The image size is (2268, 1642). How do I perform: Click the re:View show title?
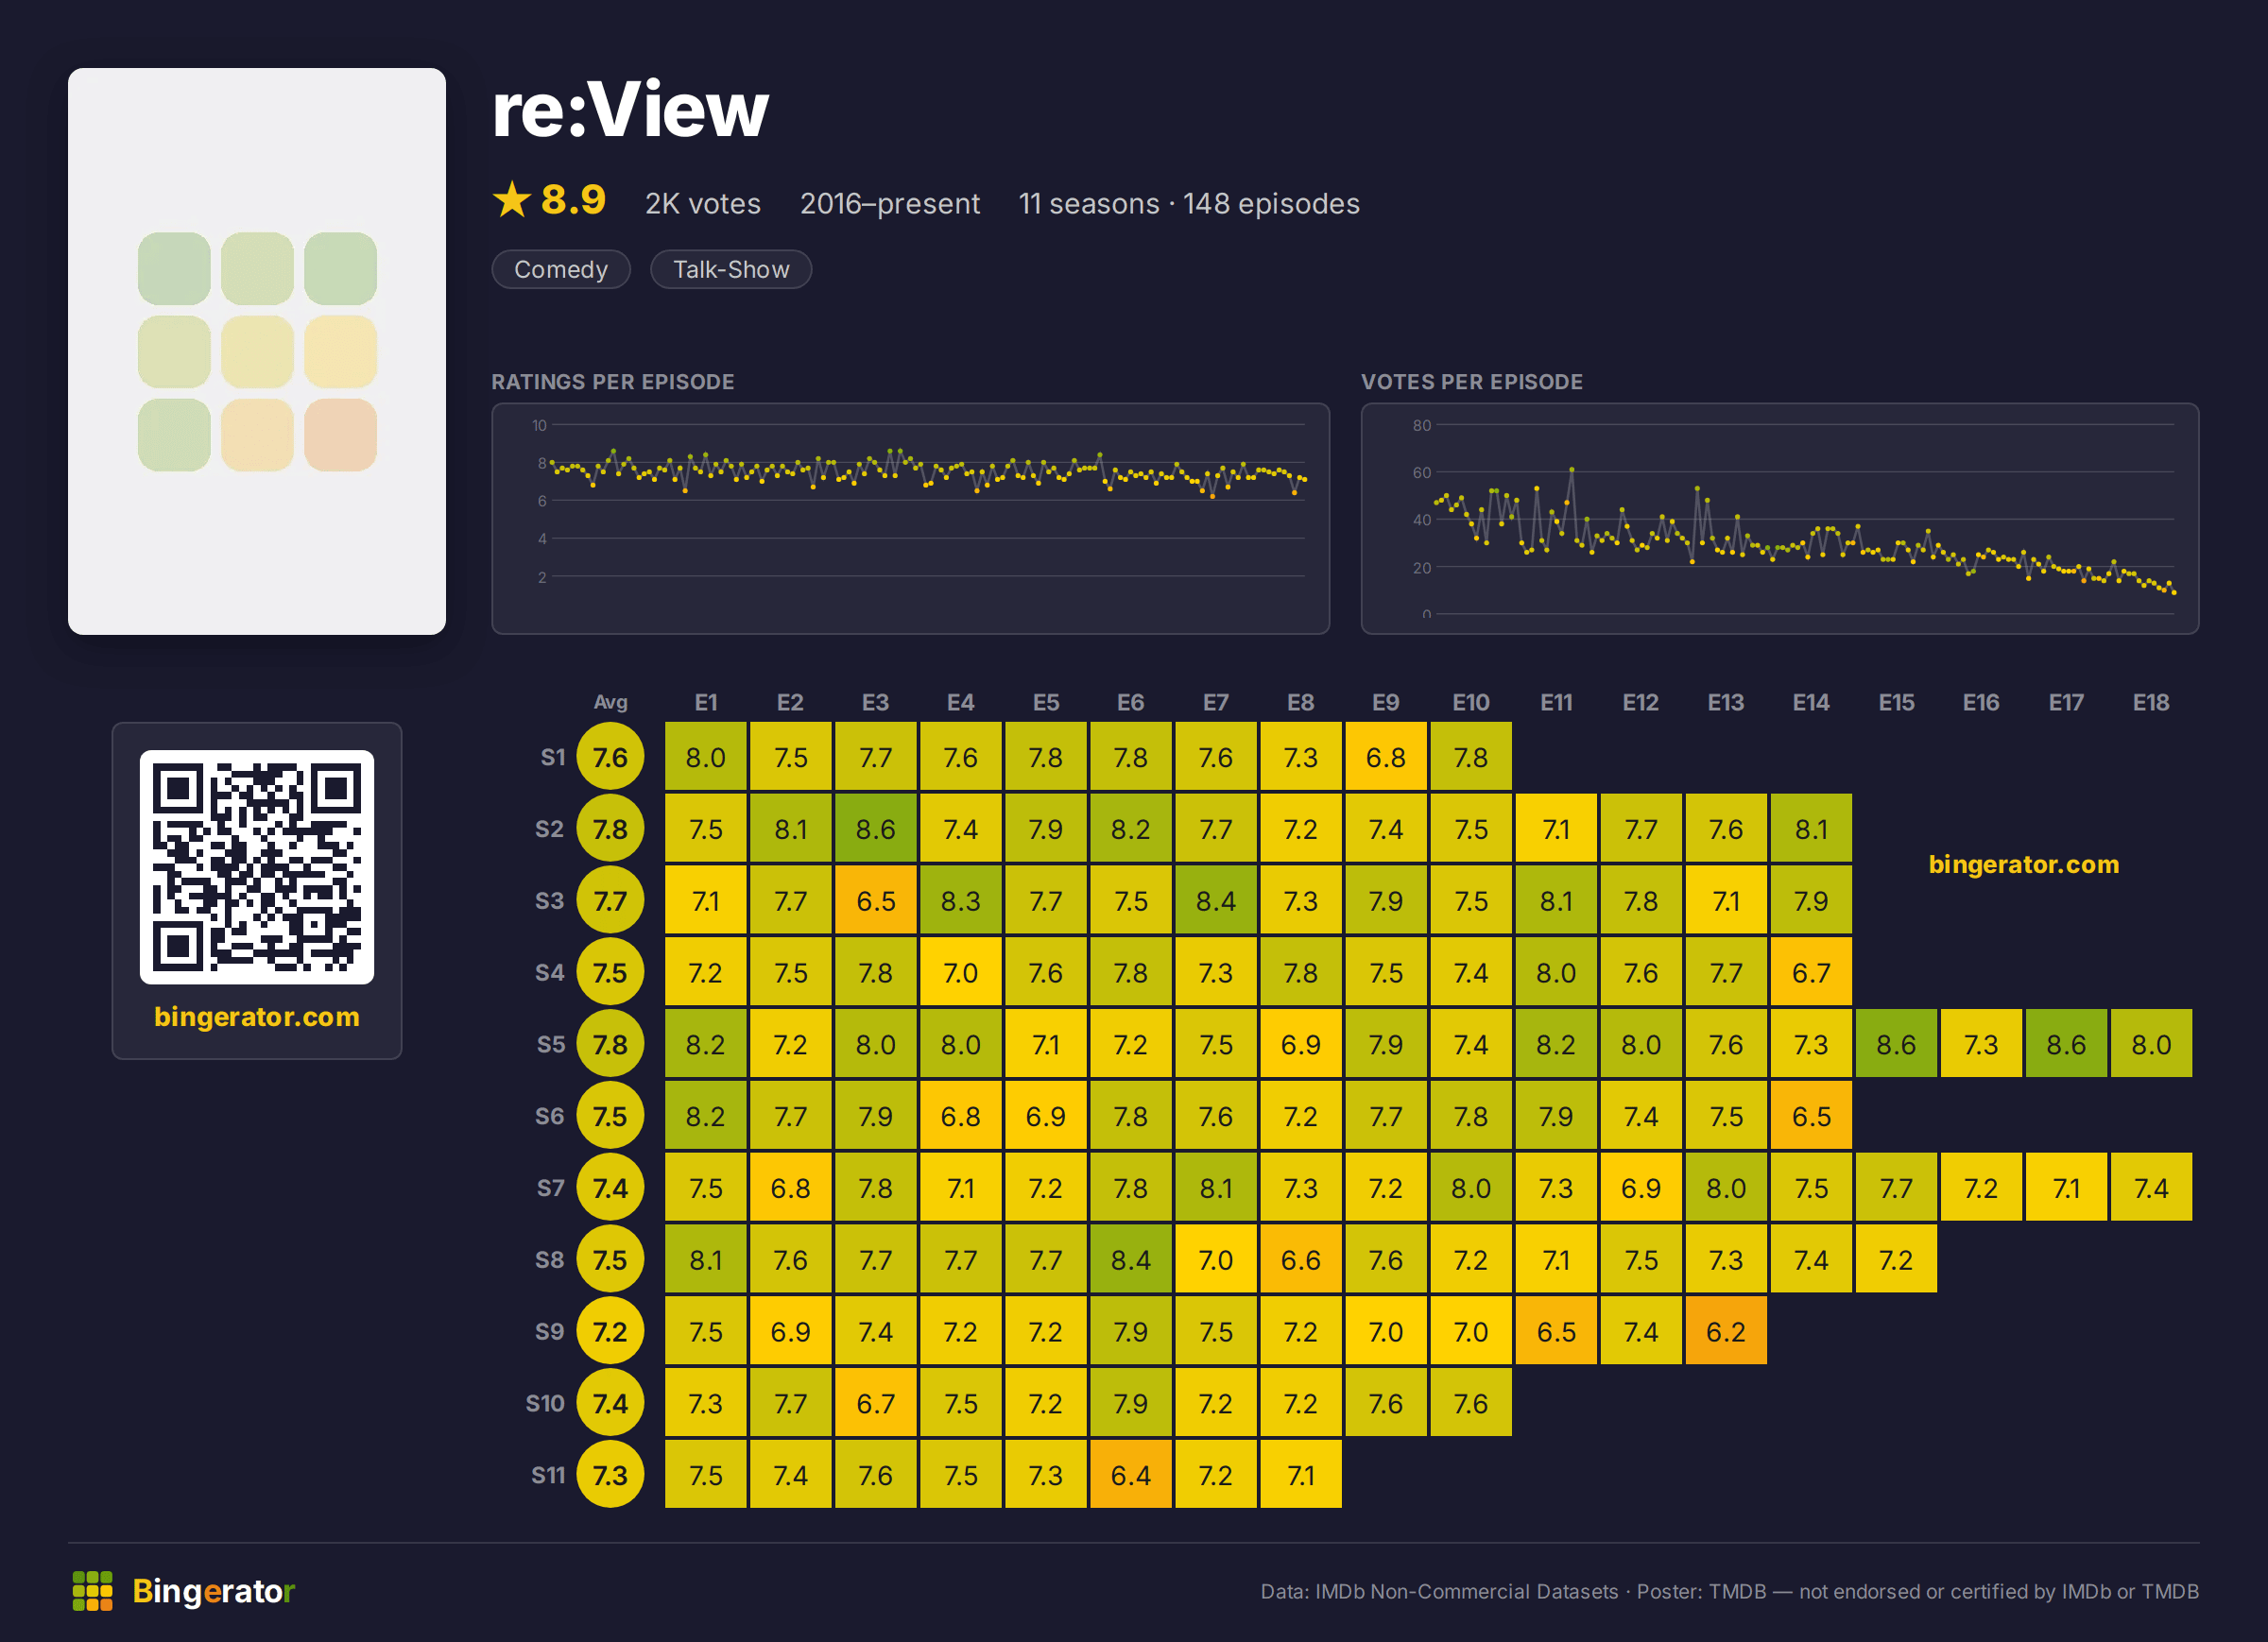(x=630, y=109)
